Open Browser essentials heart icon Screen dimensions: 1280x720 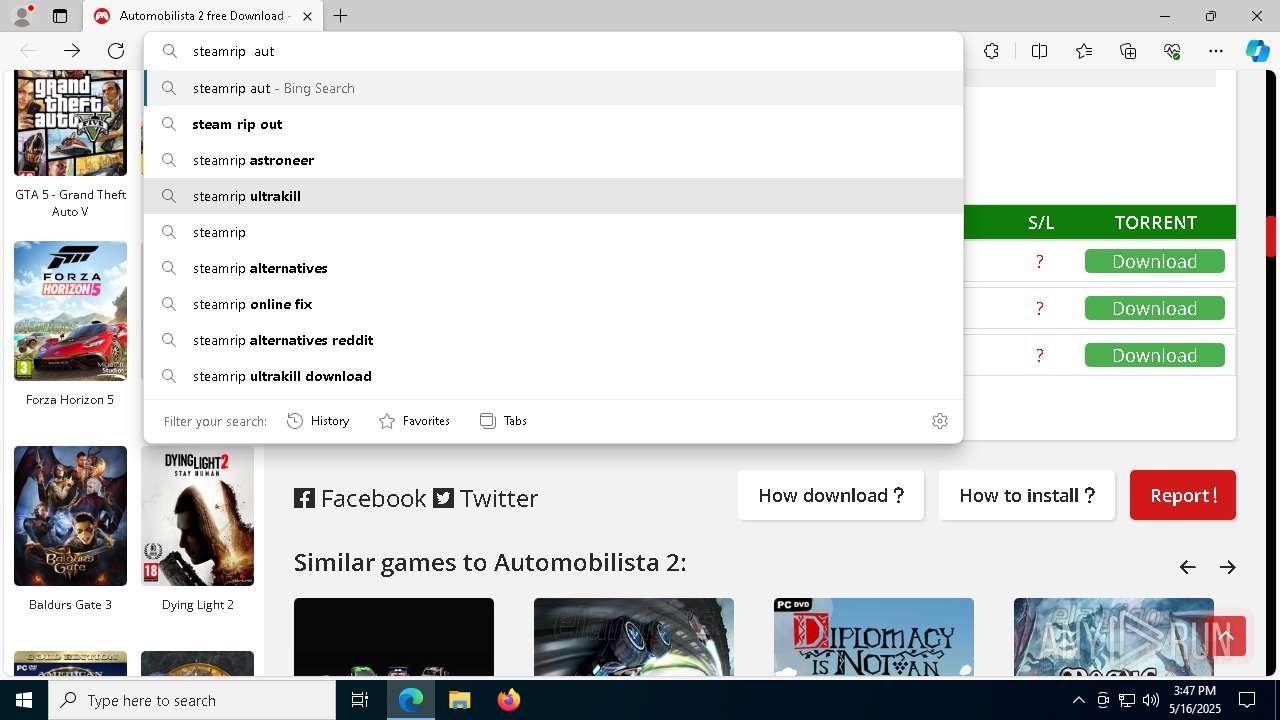coord(1172,51)
